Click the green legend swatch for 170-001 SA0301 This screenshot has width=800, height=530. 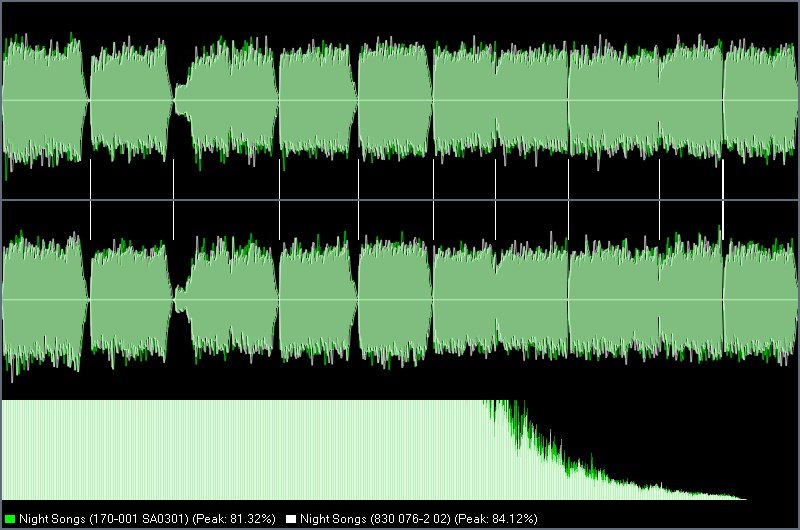(x=9, y=519)
